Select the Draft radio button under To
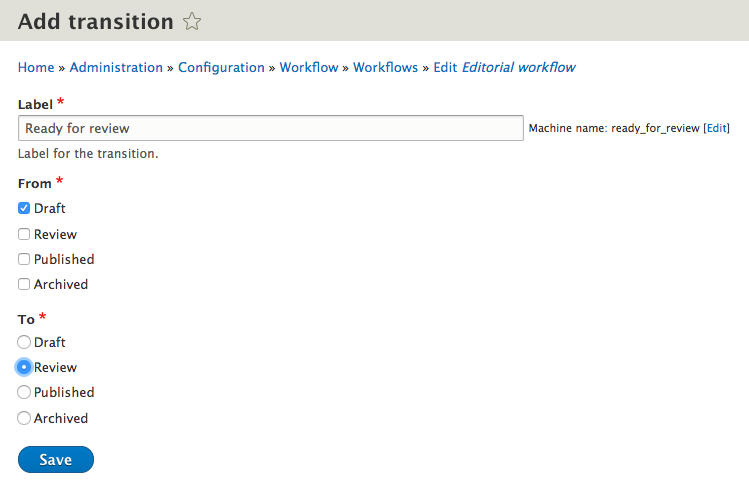Screen dimensions: 749x491 click(24, 342)
